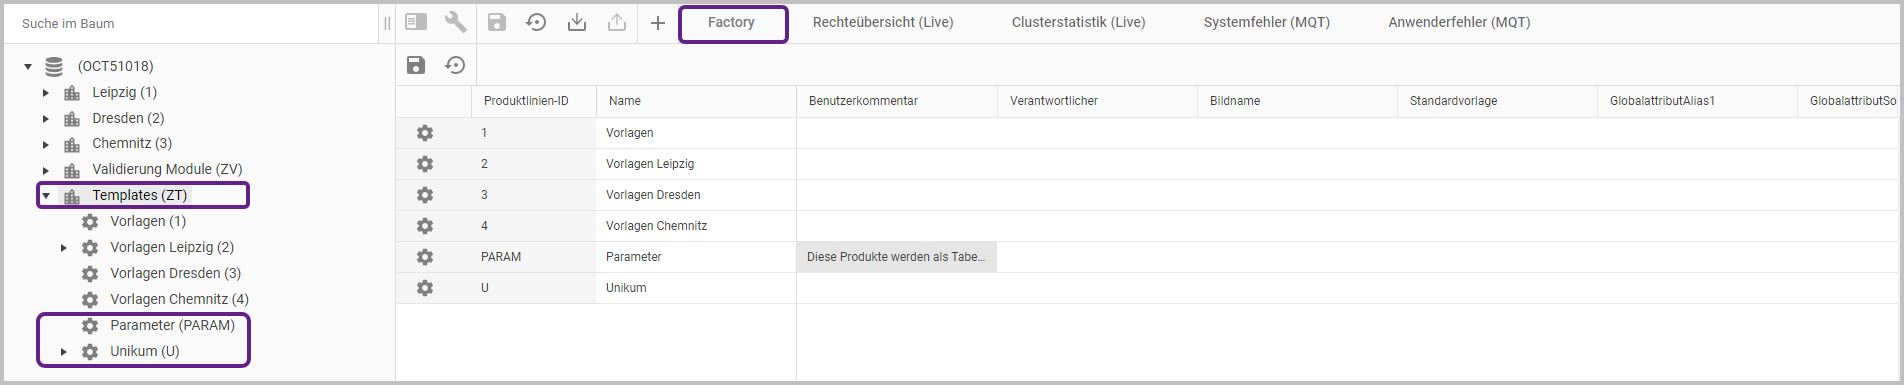Screen dimensions: 1904x385
Task: Click the table save icon above grid
Action: pos(416,65)
